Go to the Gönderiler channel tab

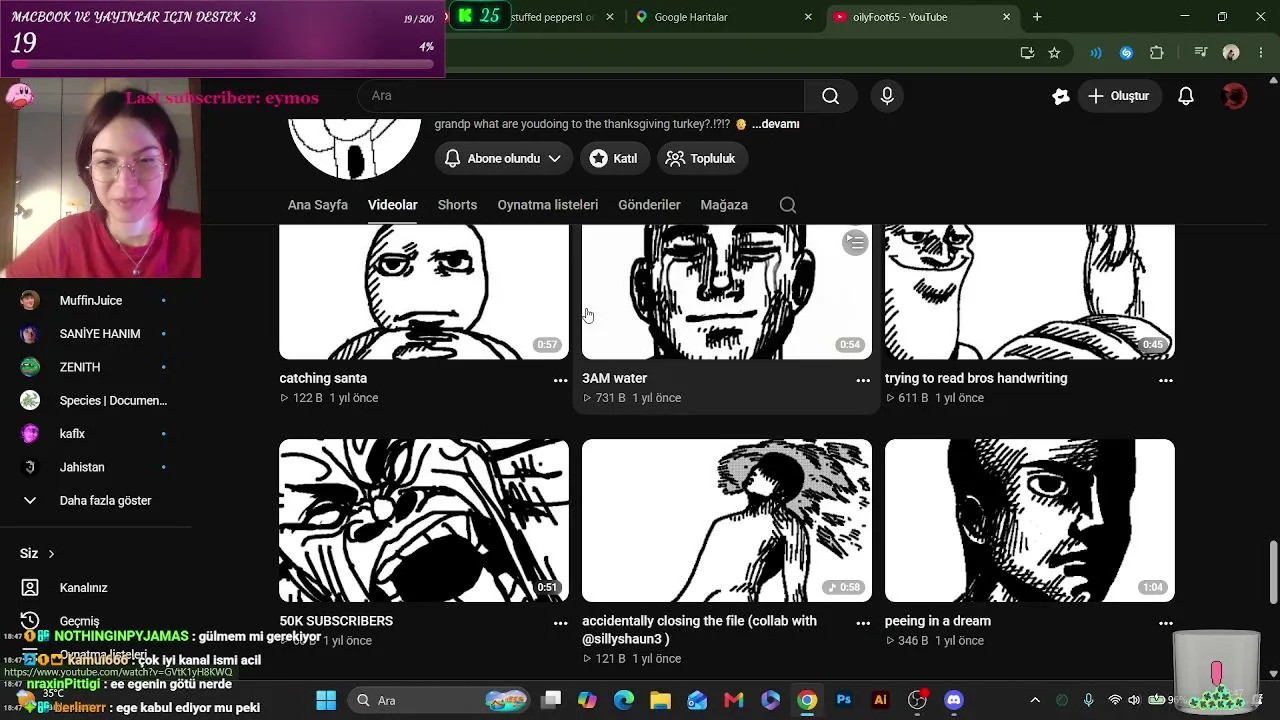point(649,205)
